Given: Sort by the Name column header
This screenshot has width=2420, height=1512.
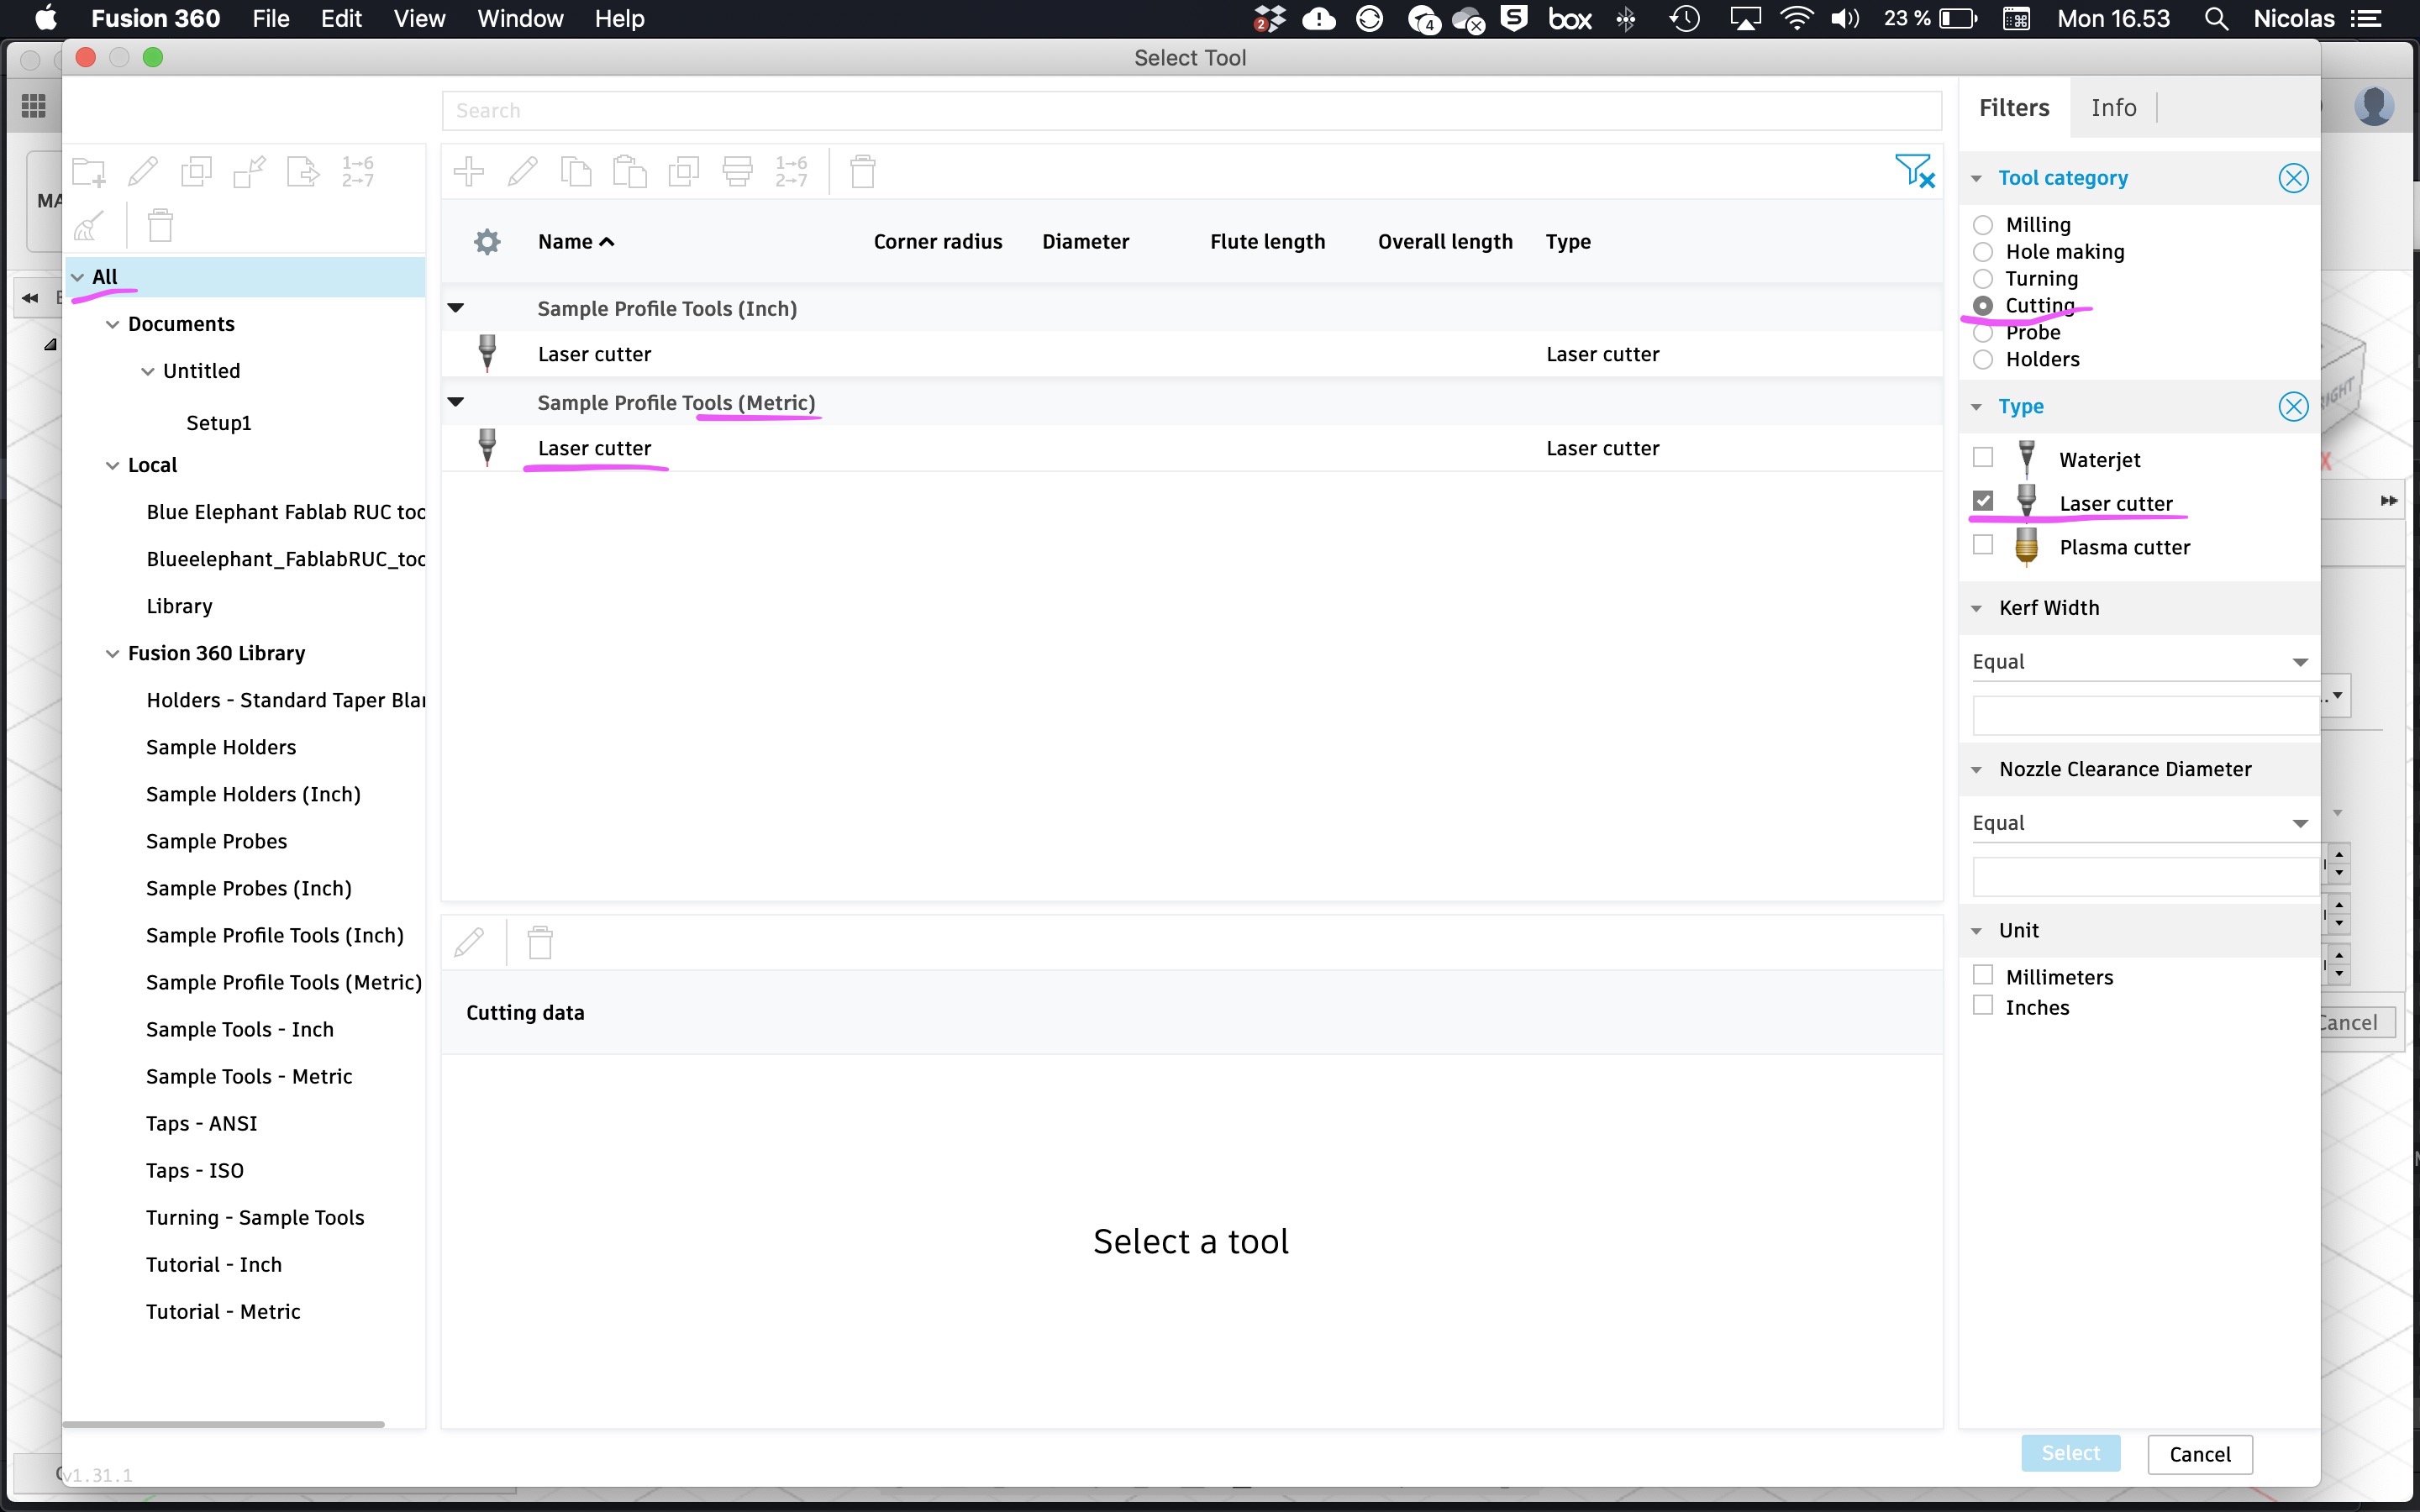Looking at the screenshot, I should click(575, 241).
